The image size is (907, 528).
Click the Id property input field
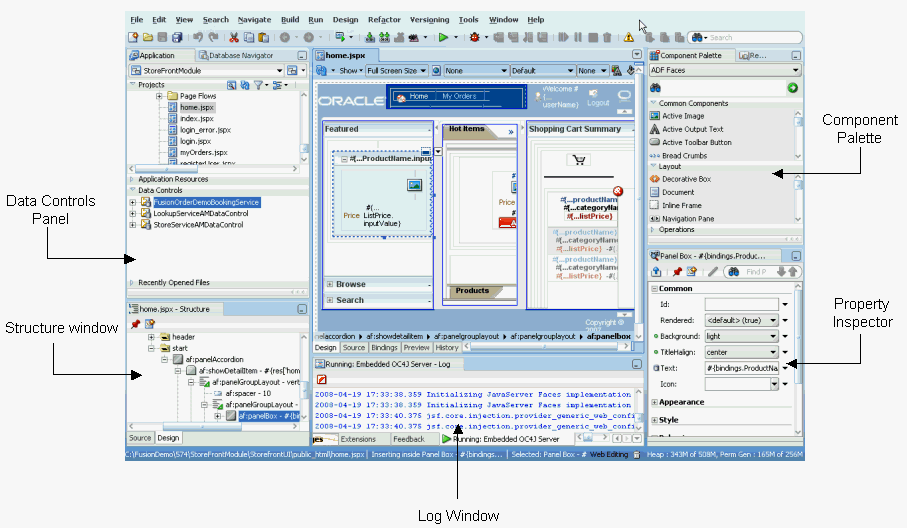click(742, 304)
